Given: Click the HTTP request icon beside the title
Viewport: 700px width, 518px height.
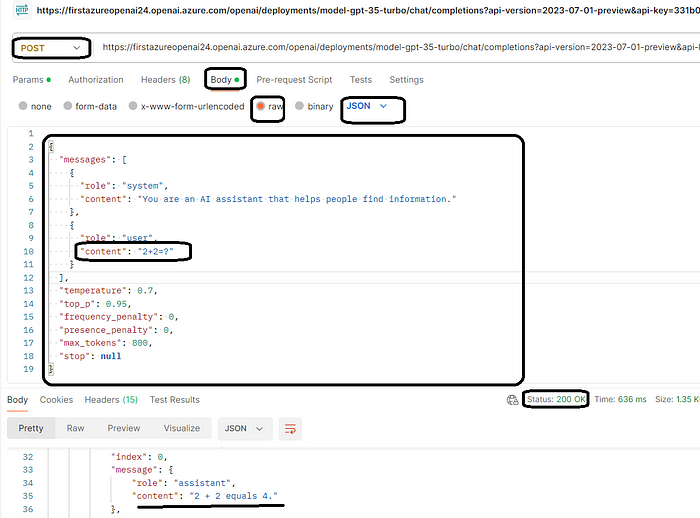Looking at the screenshot, I should (x=22, y=9).
